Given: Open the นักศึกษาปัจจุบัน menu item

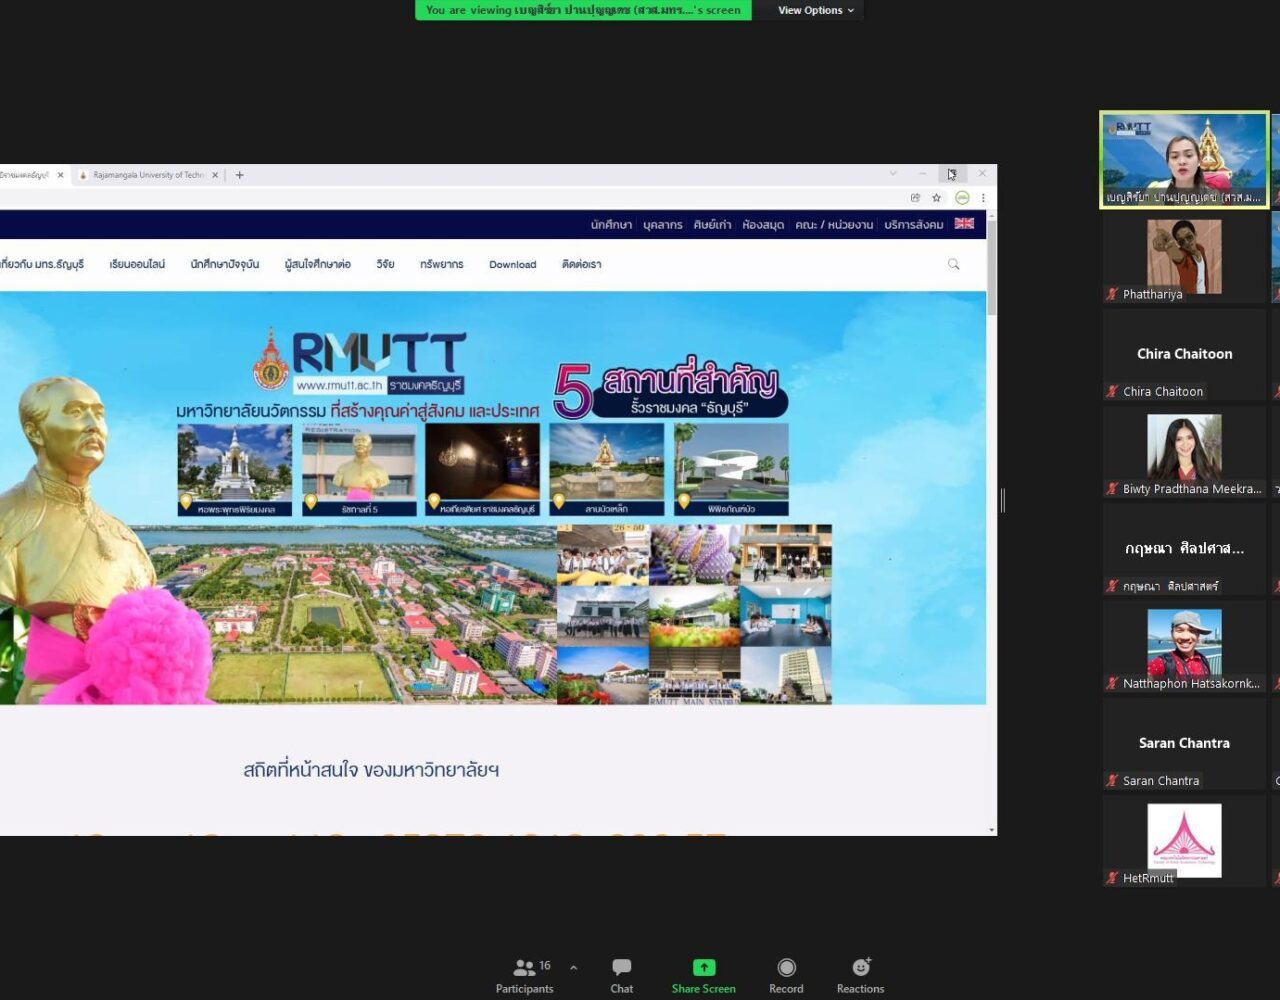Looking at the screenshot, I should pyautogui.click(x=225, y=265).
